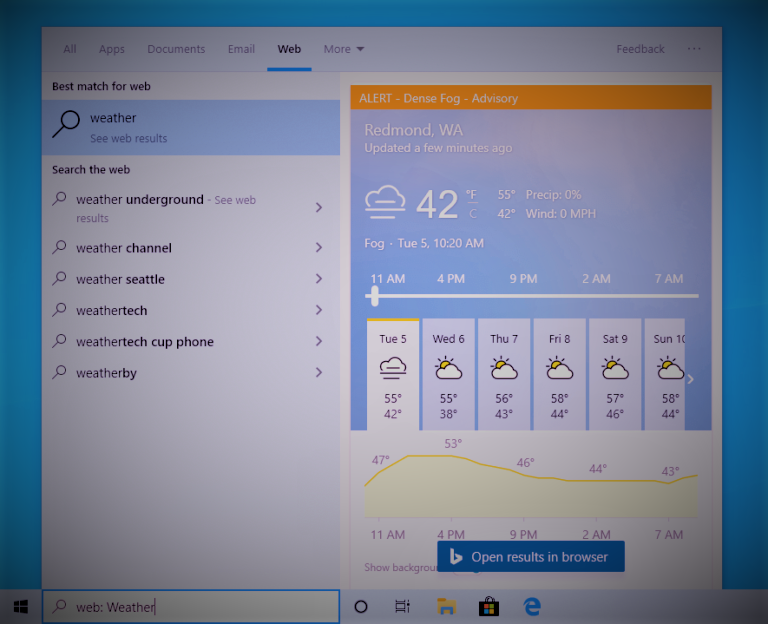Viewport: 768px width, 624px height.
Task: Click Open results in browser button
Action: click(x=531, y=556)
